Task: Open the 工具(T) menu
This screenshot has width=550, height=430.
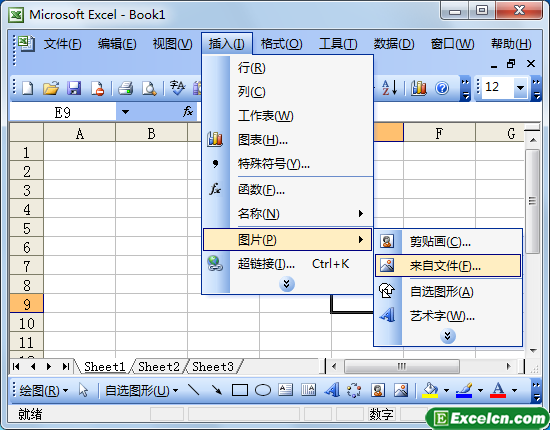Action: [x=338, y=44]
